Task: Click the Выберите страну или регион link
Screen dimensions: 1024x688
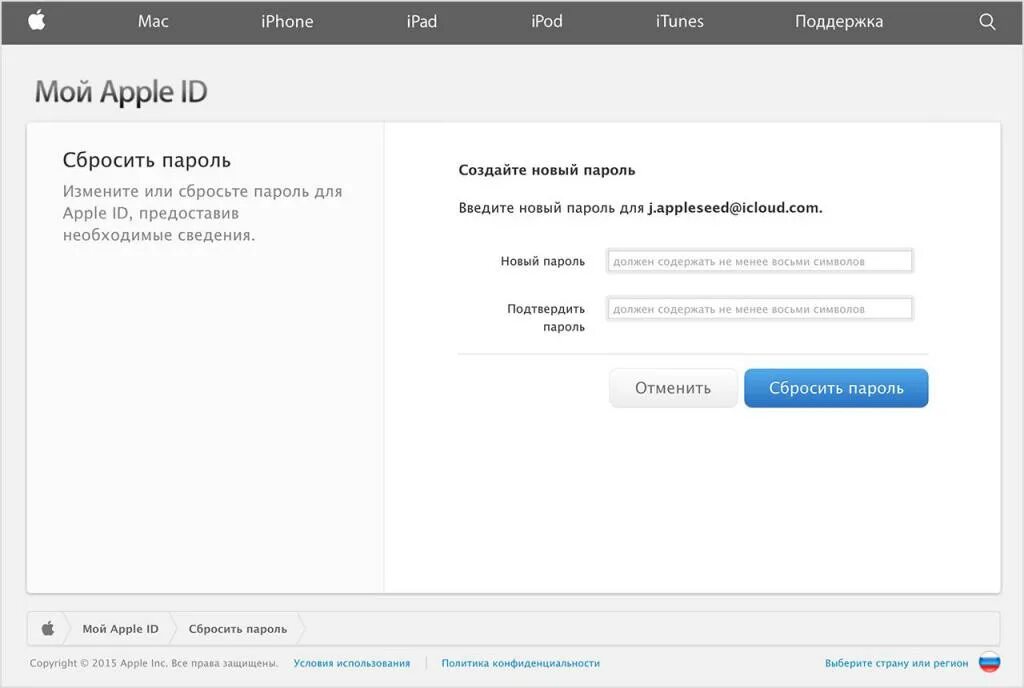Action: tap(896, 663)
